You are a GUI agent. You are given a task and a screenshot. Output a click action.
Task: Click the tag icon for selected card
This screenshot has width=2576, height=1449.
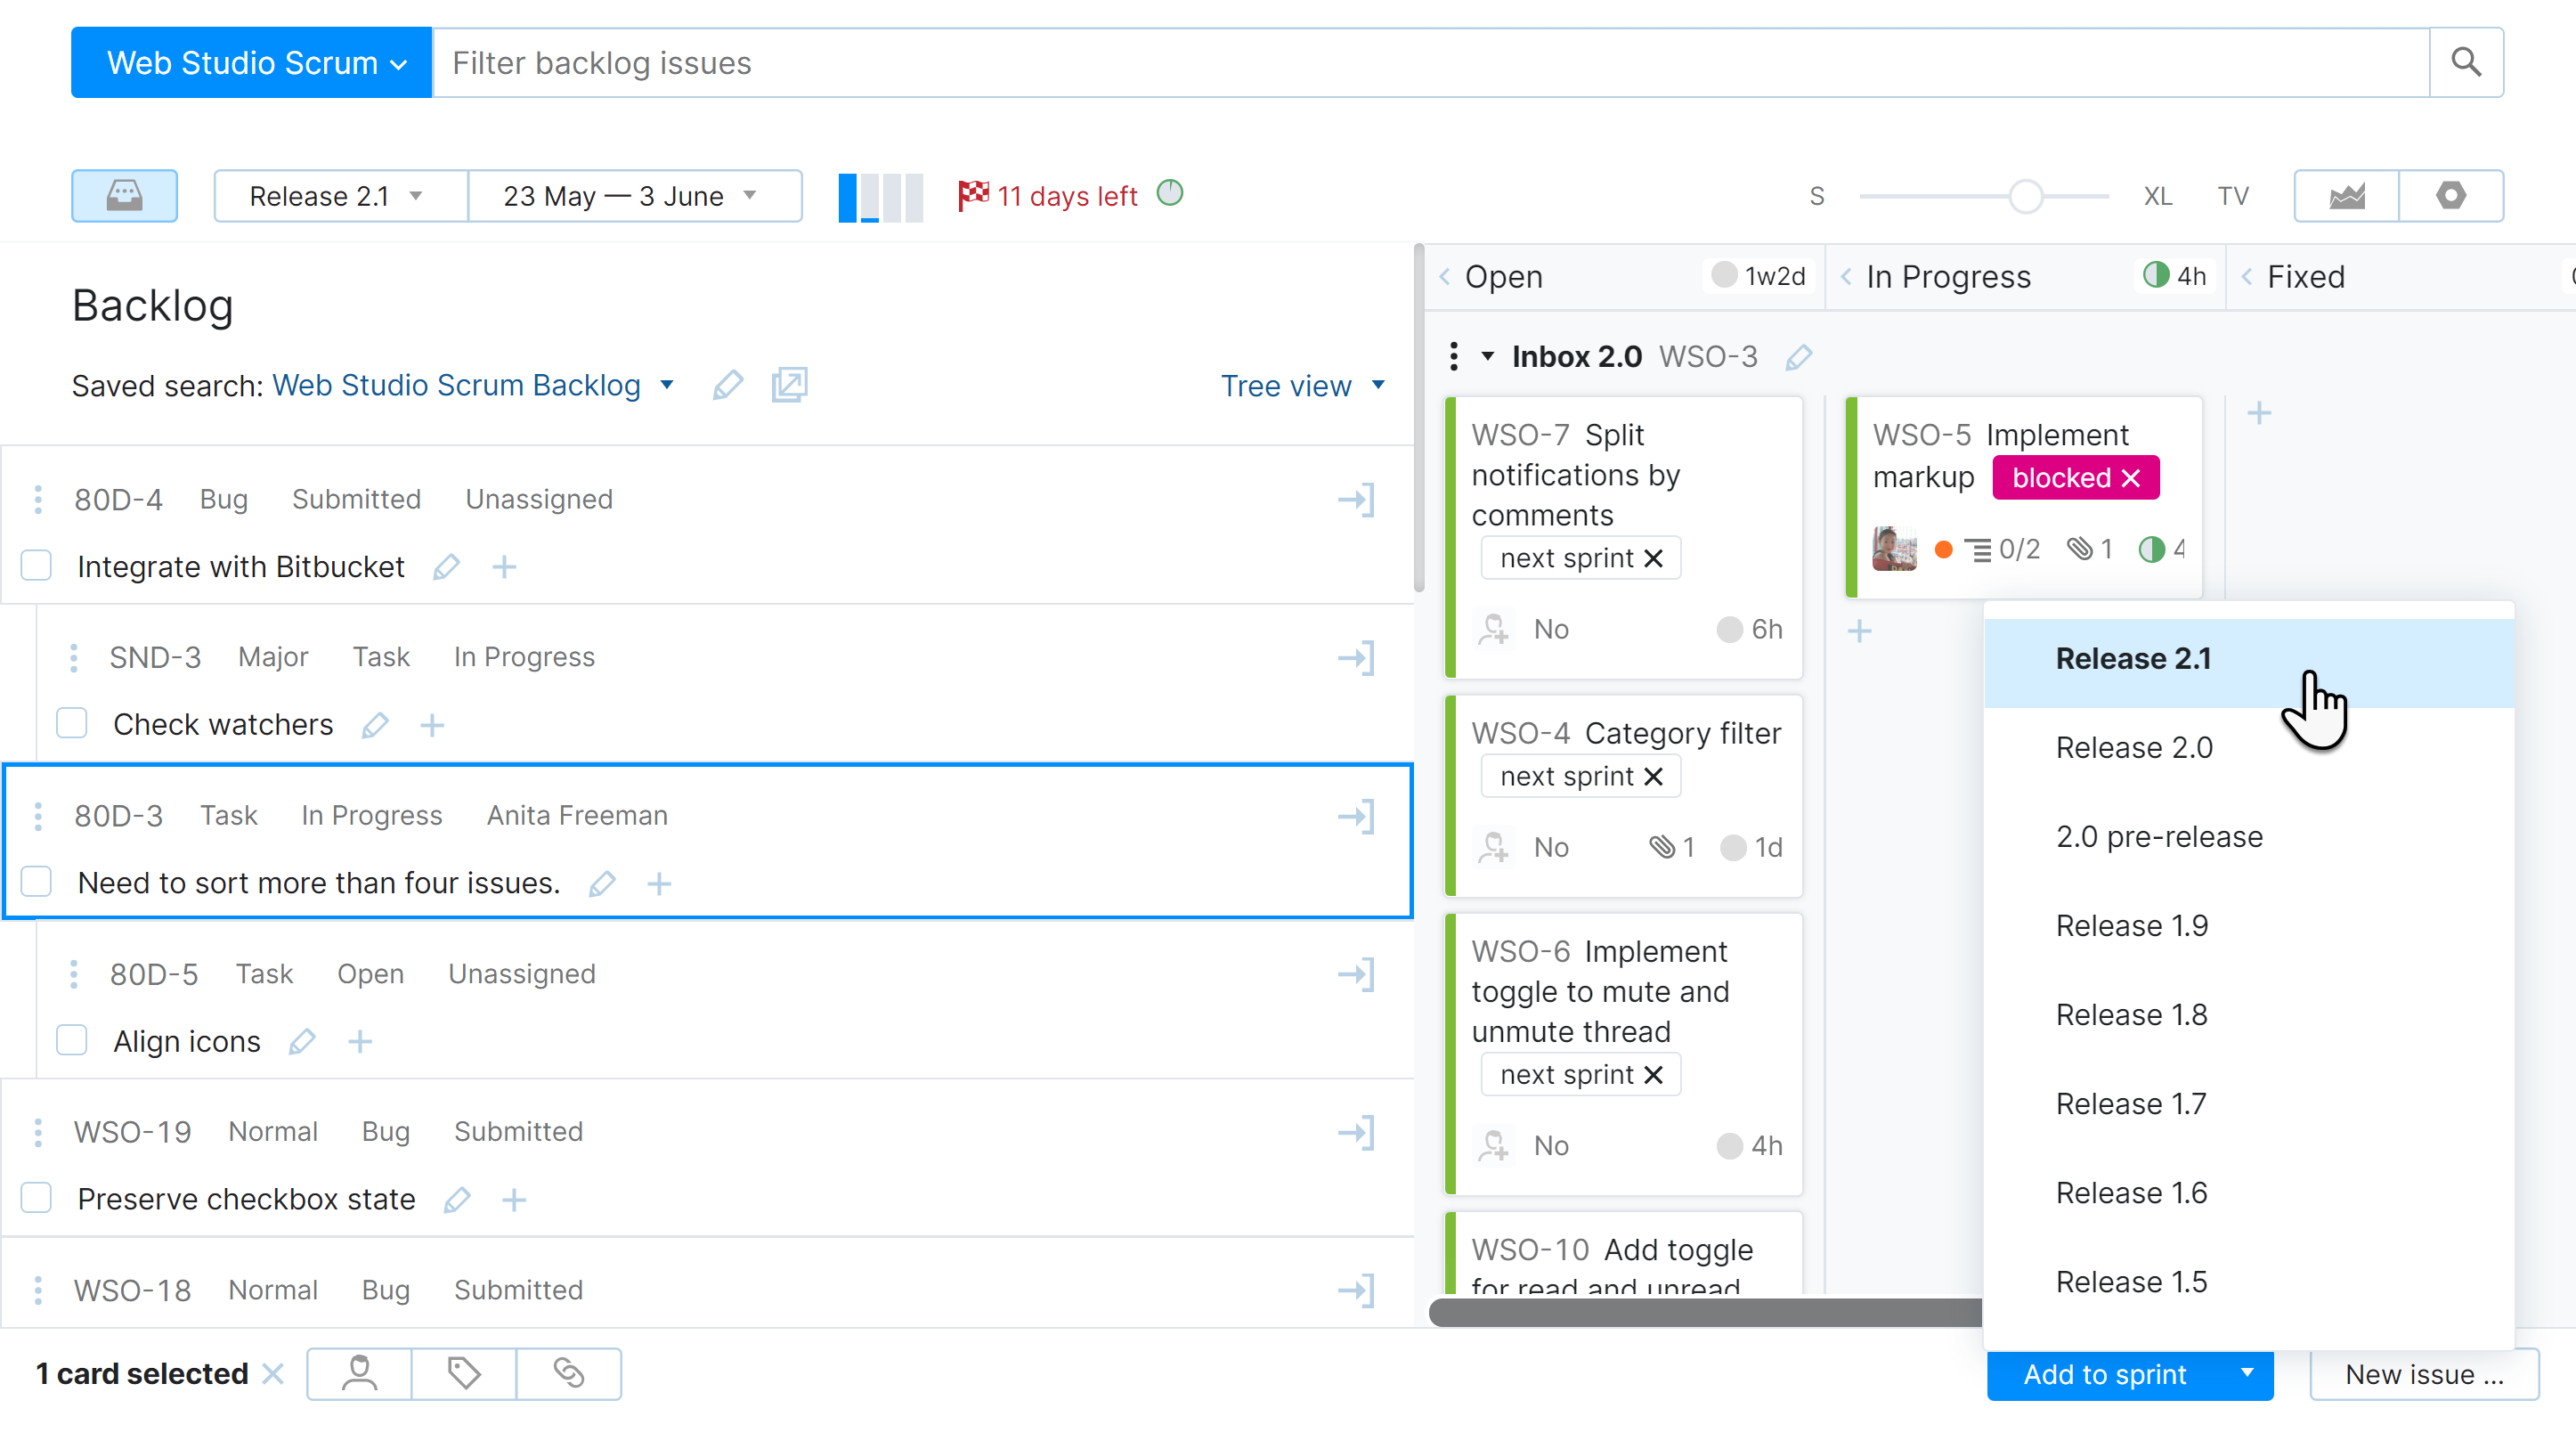click(463, 1373)
